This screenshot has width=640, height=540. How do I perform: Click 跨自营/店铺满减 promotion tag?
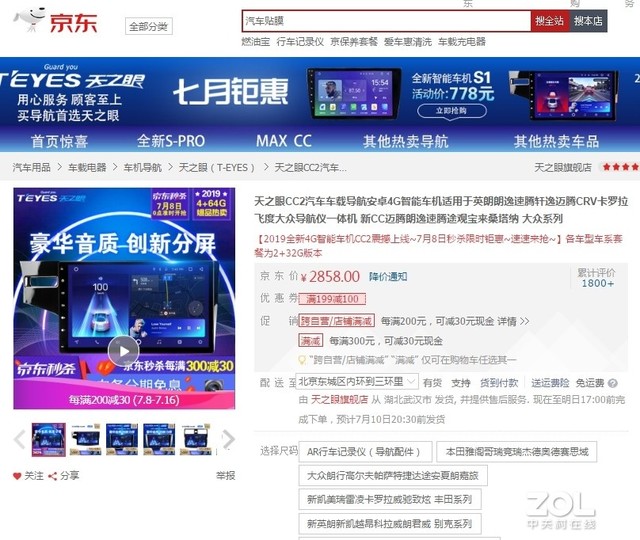pos(337,321)
